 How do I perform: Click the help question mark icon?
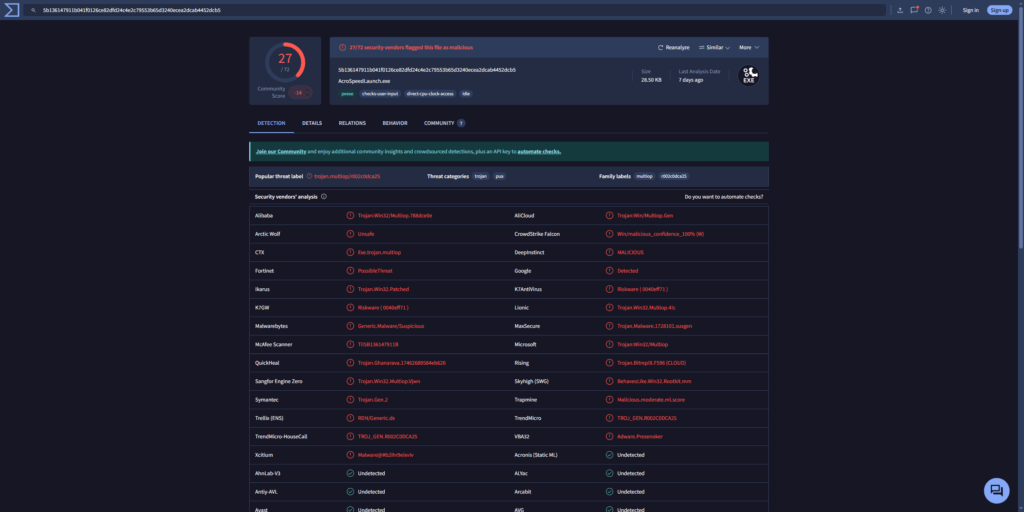point(928,10)
